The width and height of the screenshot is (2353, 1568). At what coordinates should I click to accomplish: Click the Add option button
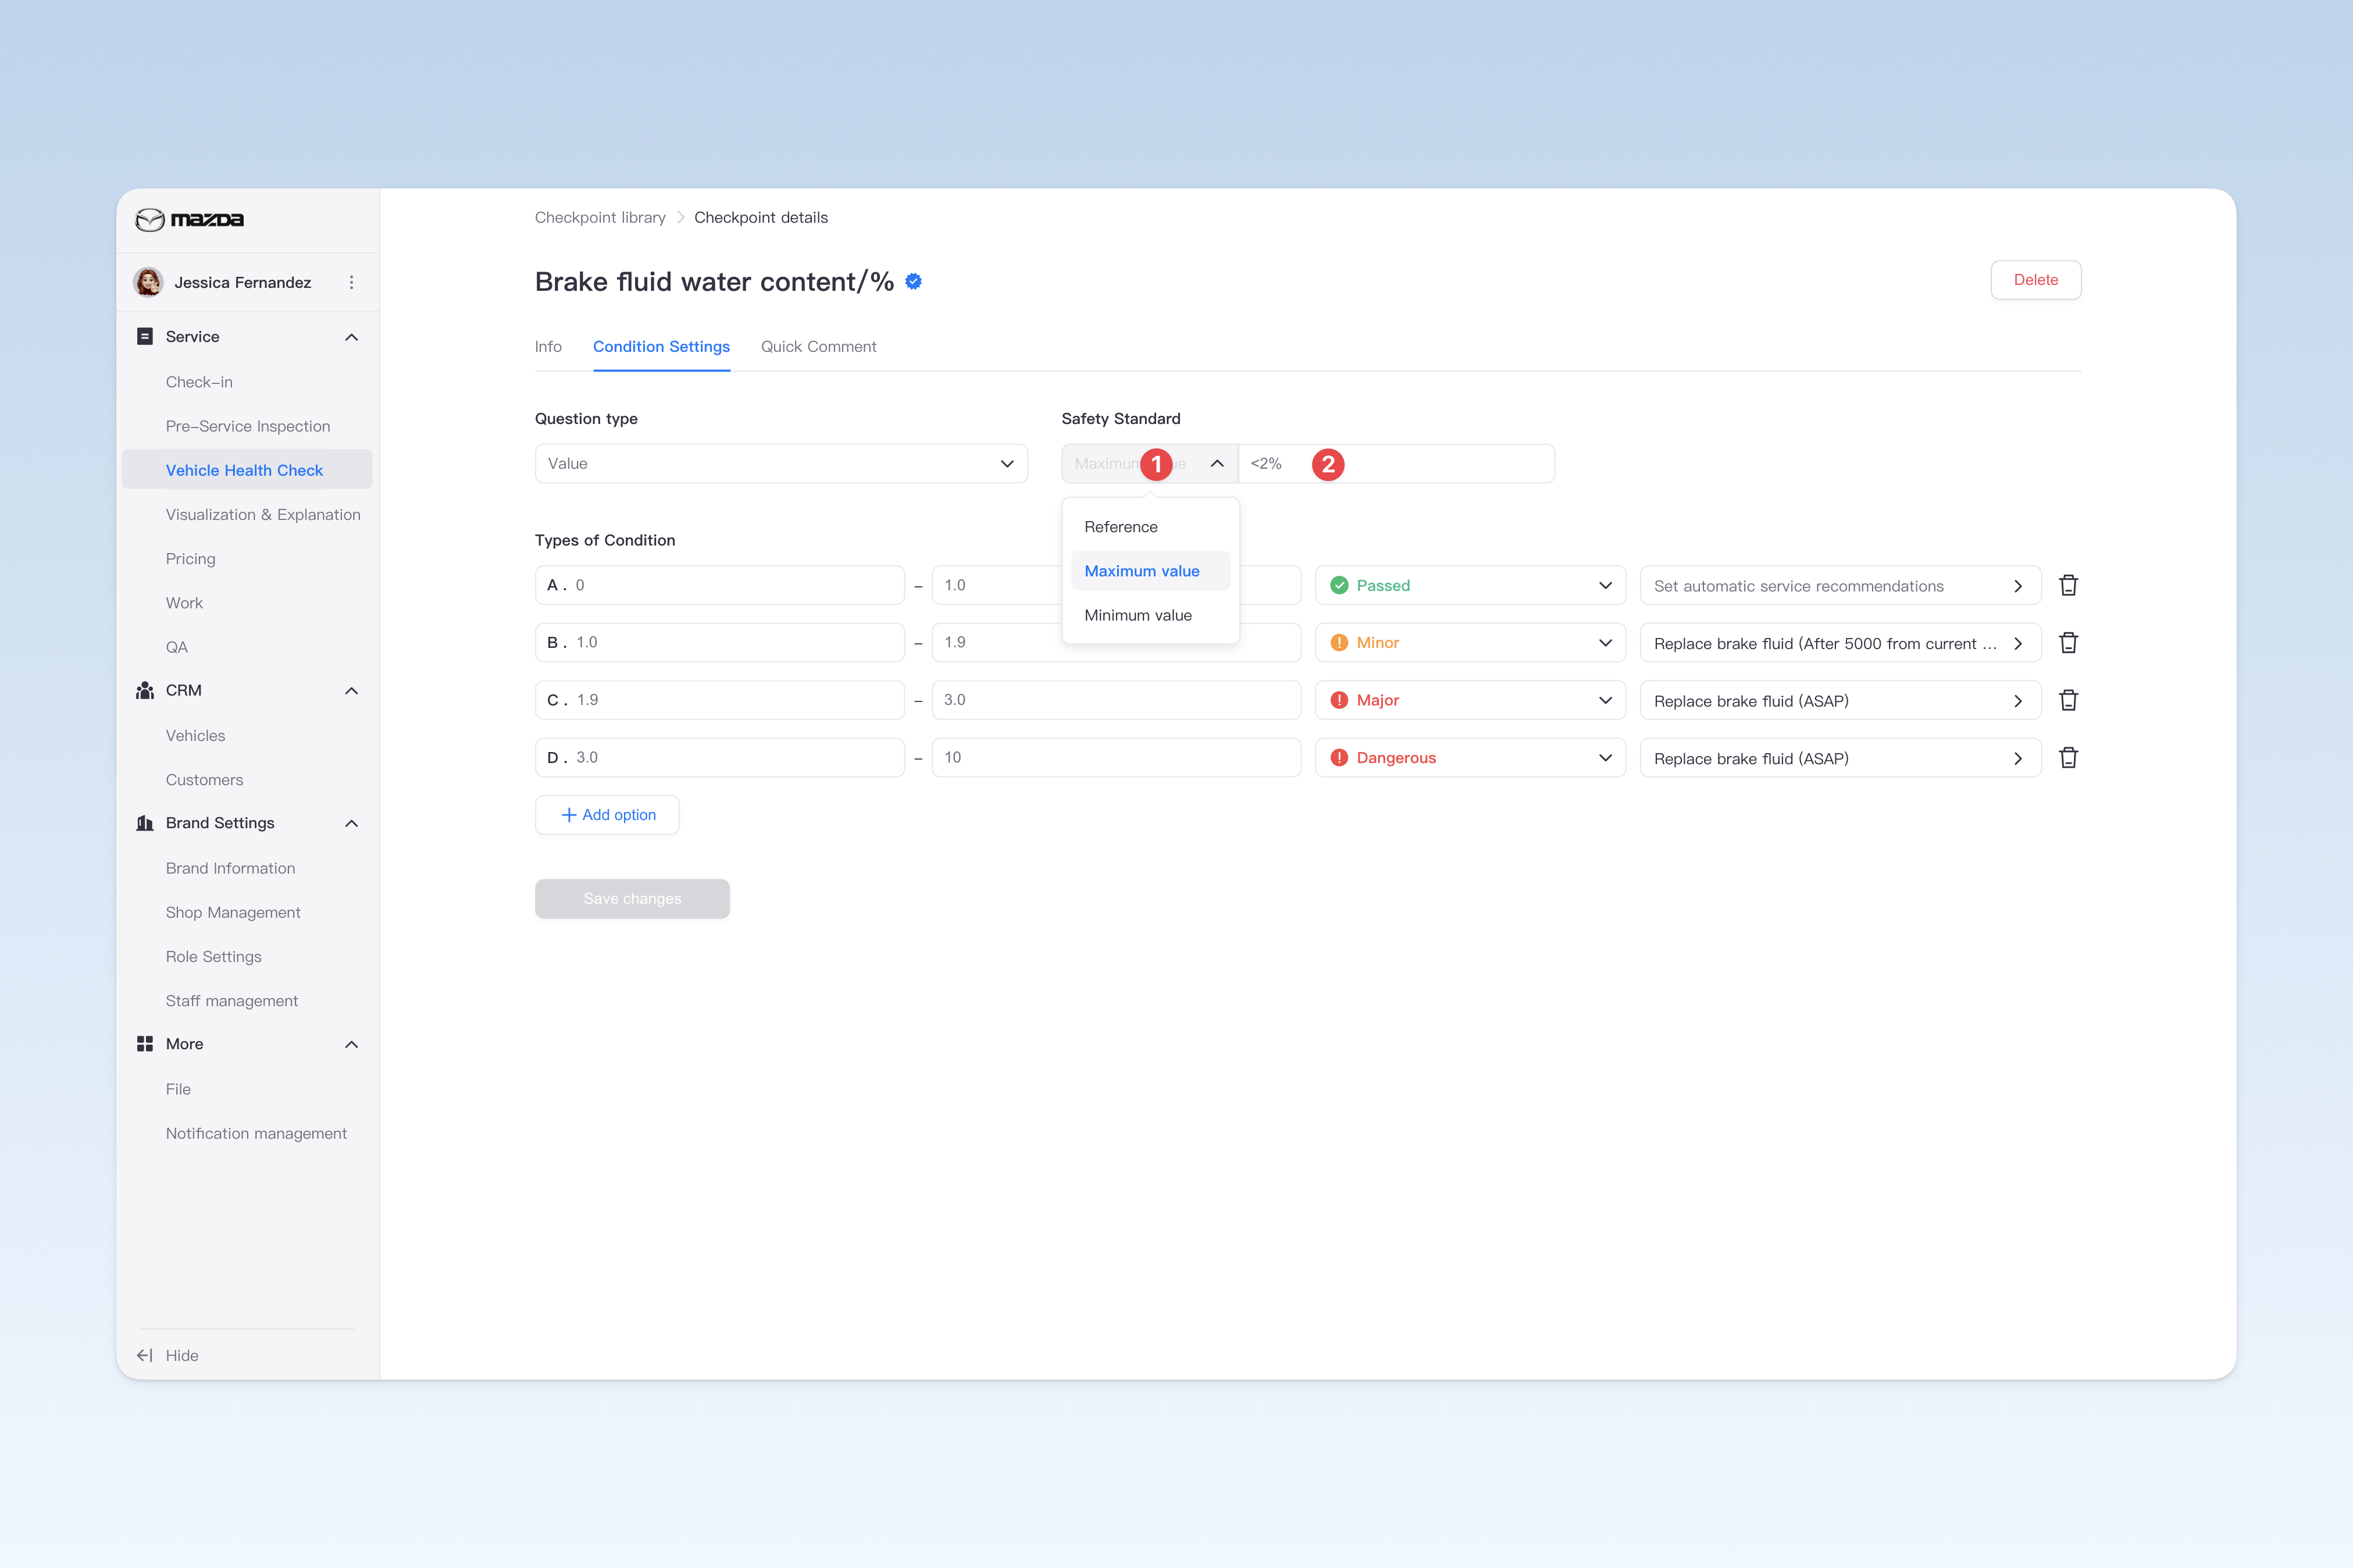click(607, 815)
